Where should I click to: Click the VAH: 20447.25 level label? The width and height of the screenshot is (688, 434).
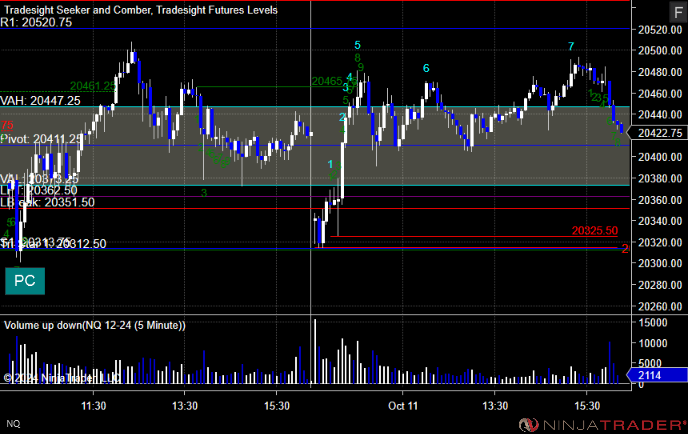(x=40, y=101)
